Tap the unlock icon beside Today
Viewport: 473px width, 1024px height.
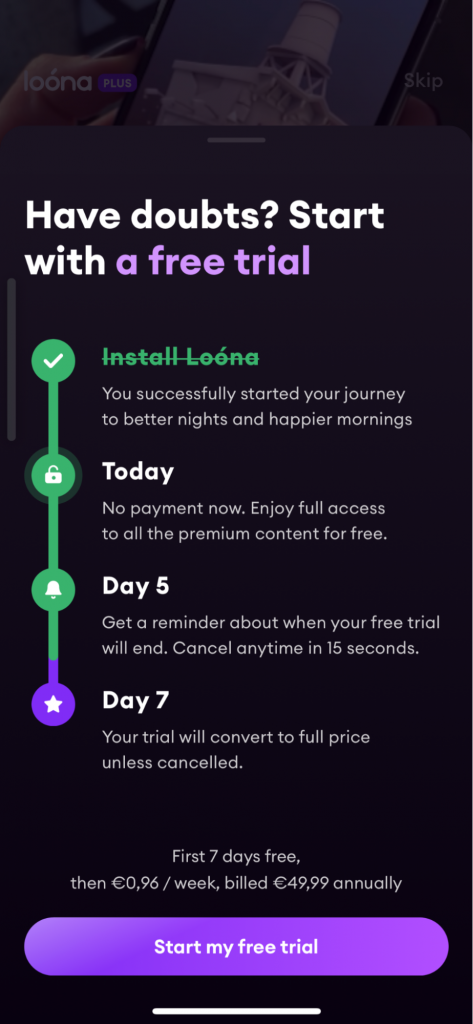pos(53,476)
